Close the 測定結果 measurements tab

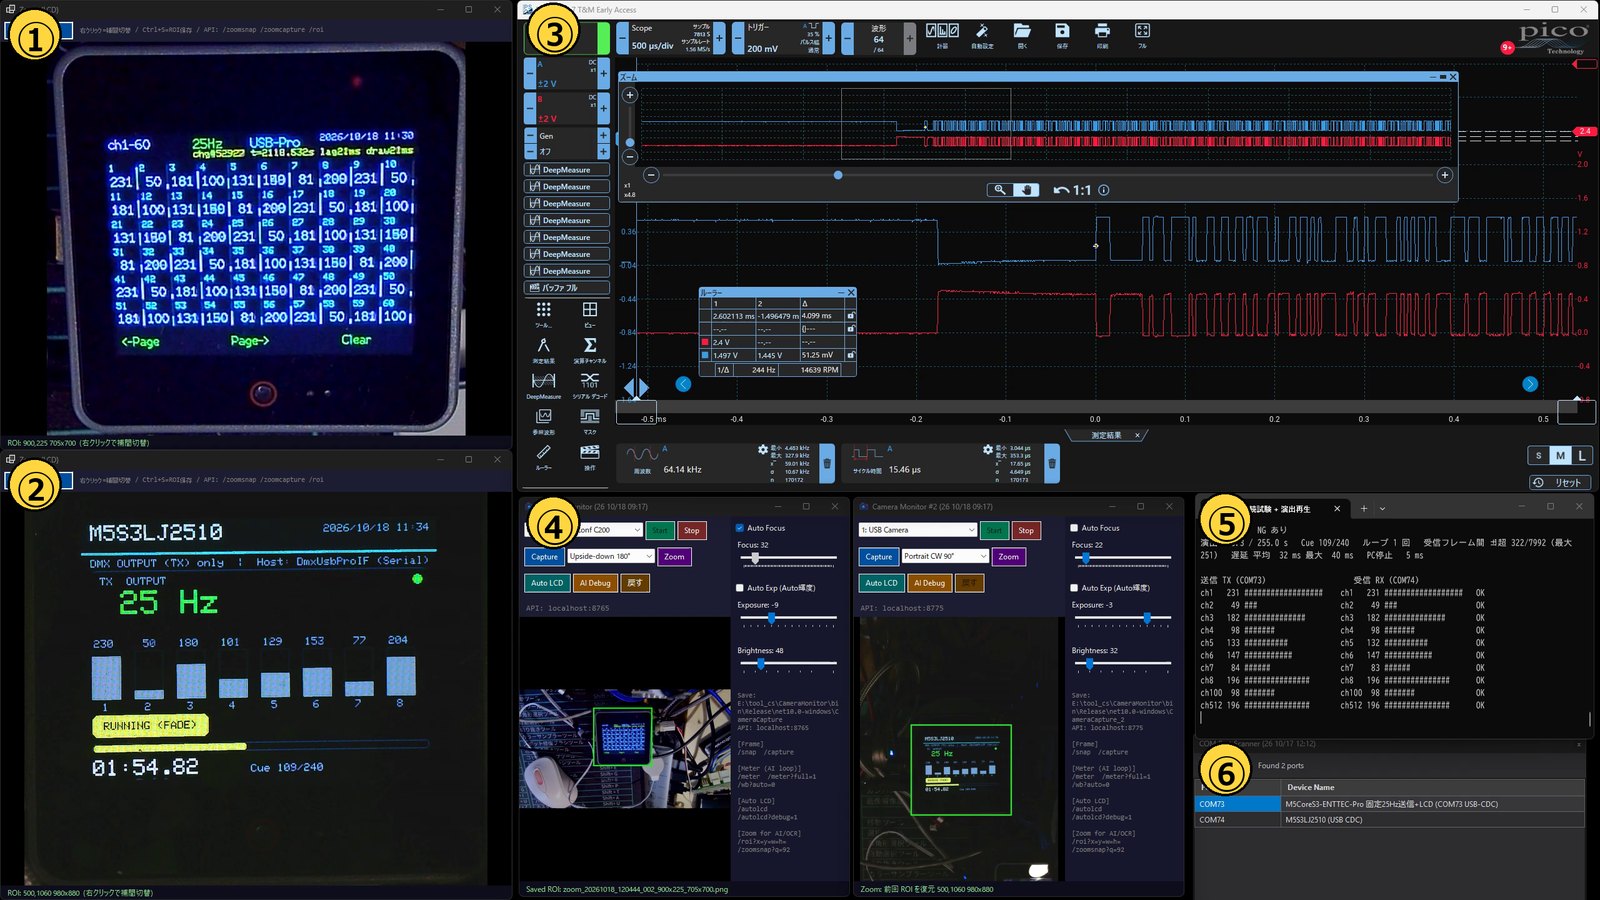click(x=1137, y=435)
